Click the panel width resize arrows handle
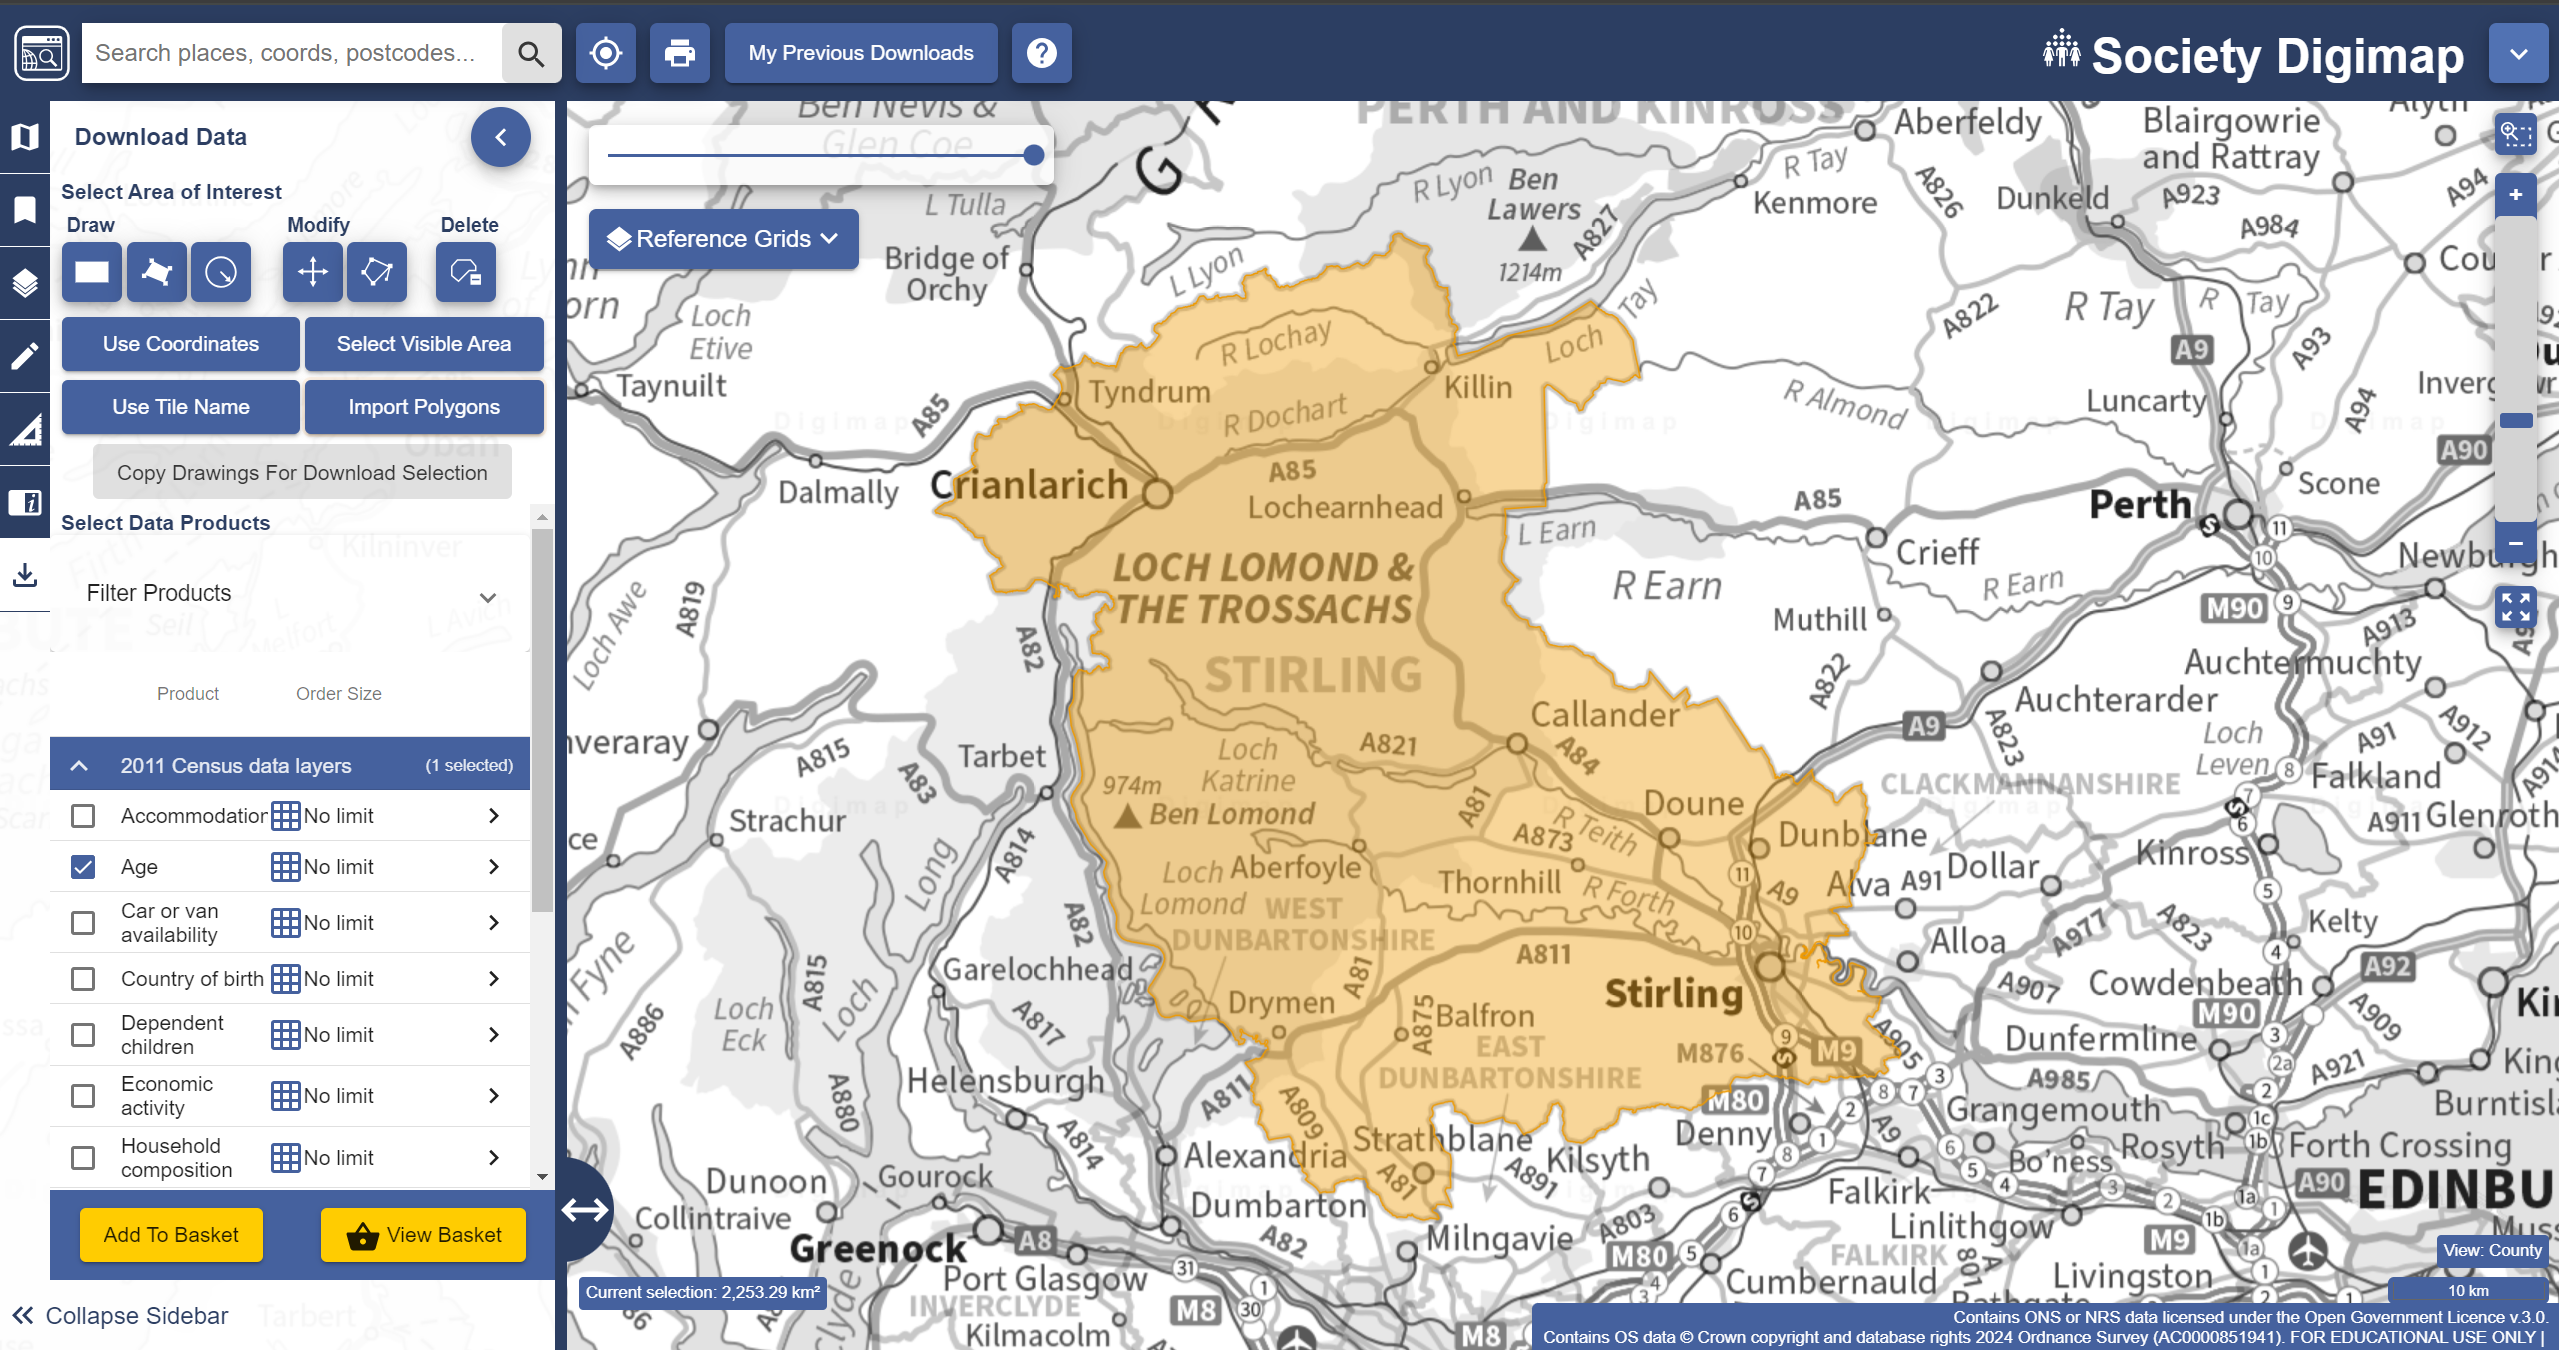2559x1350 pixels. coord(585,1210)
